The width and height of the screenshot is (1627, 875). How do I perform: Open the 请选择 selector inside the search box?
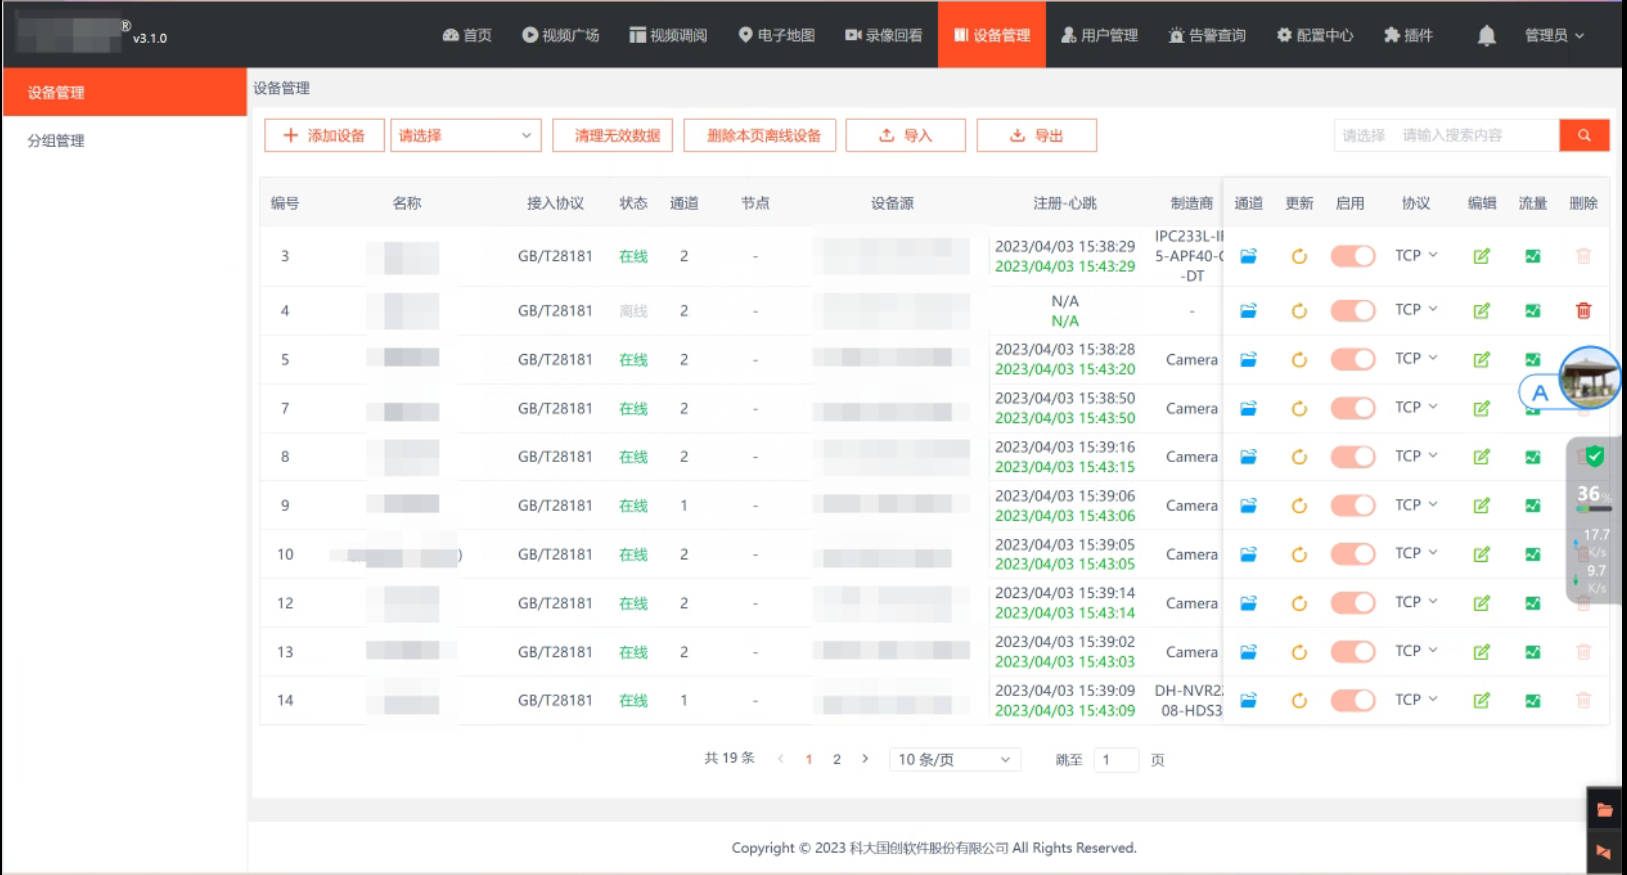tap(1364, 135)
